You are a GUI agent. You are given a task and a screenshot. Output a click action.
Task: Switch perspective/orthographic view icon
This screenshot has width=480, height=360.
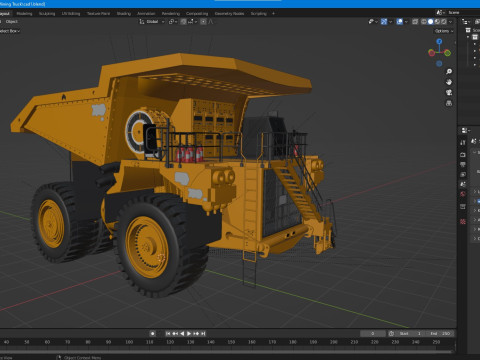click(449, 103)
